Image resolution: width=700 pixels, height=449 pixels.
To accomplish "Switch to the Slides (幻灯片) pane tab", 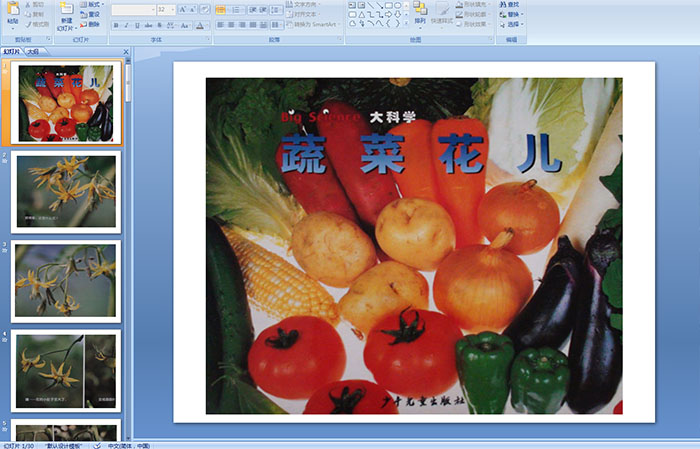I will [12, 52].
